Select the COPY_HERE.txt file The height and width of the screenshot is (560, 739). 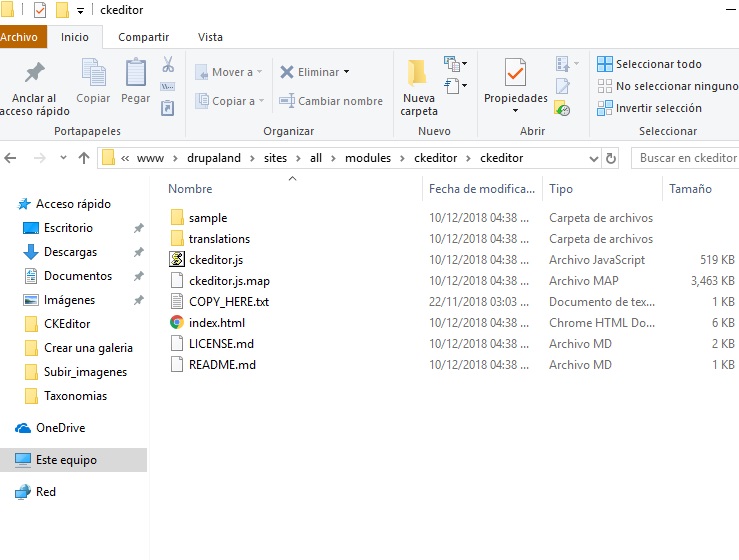tap(229, 302)
